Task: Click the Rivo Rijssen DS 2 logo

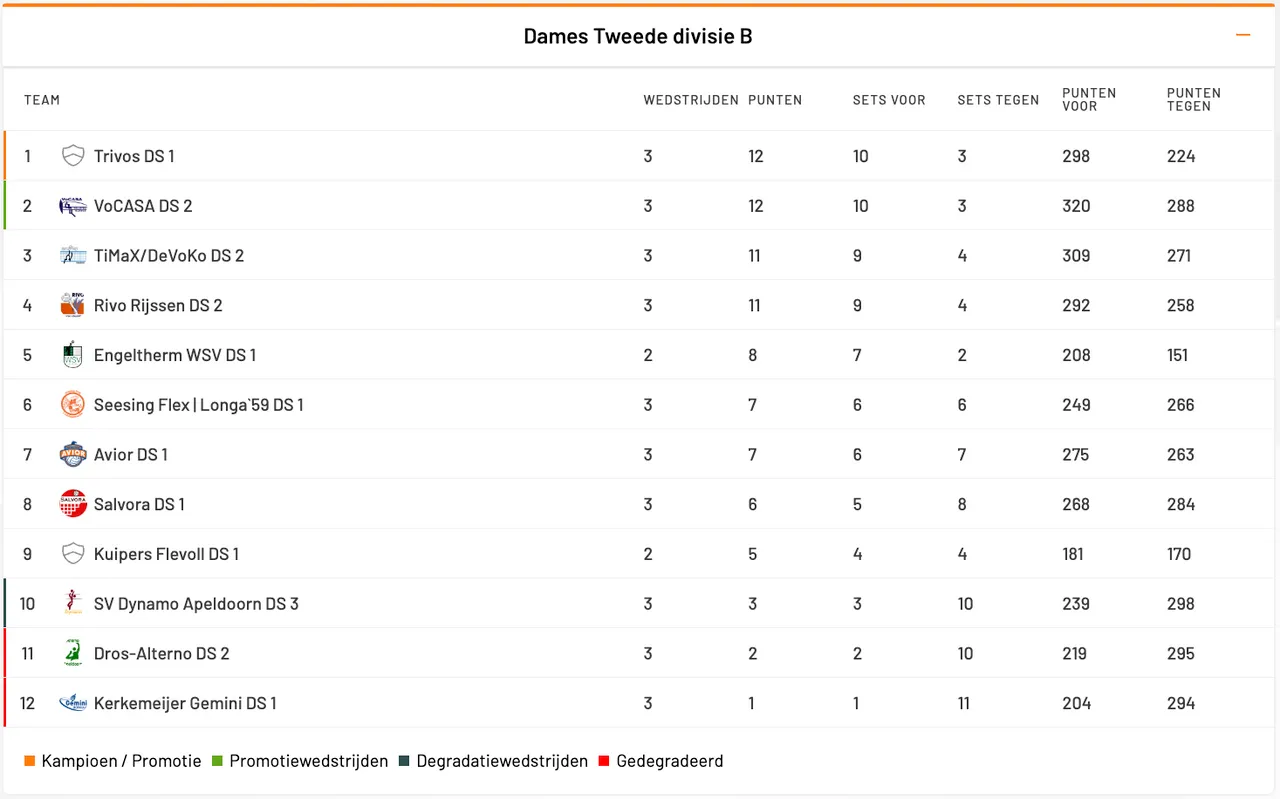Action: (72, 305)
